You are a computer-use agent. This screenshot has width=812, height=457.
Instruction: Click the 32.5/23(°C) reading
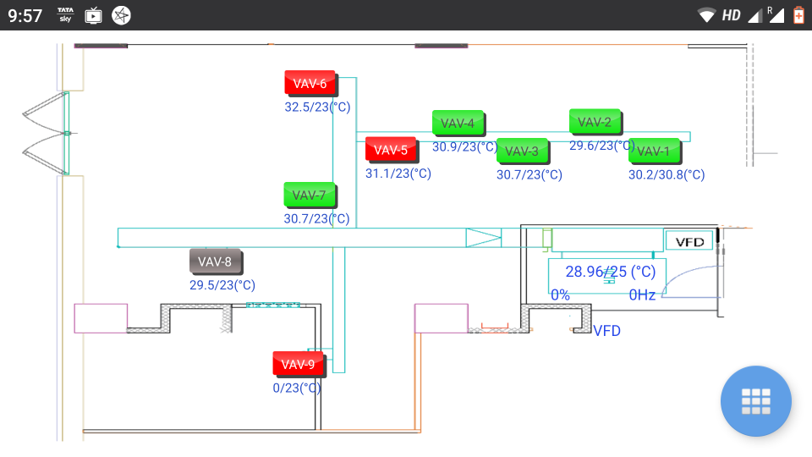click(x=317, y=107)
